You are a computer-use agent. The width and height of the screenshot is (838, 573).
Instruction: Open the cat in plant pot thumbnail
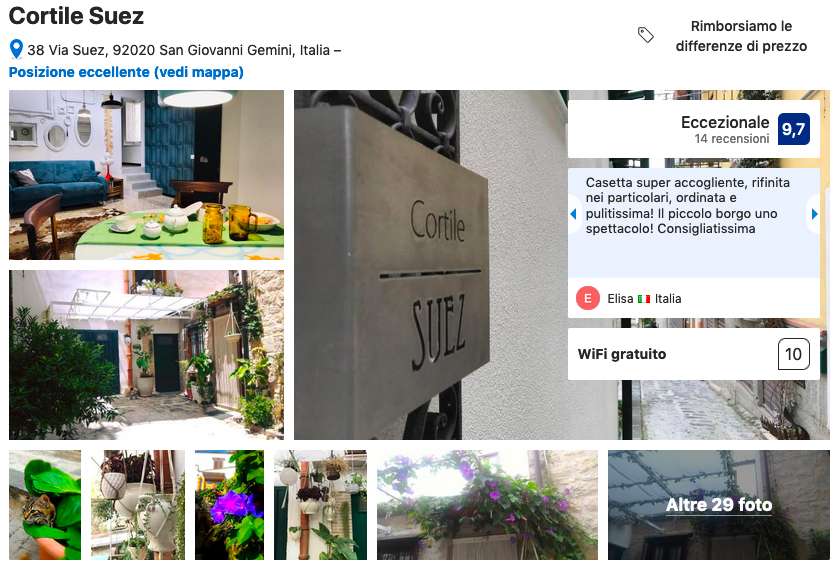(45, 505)
